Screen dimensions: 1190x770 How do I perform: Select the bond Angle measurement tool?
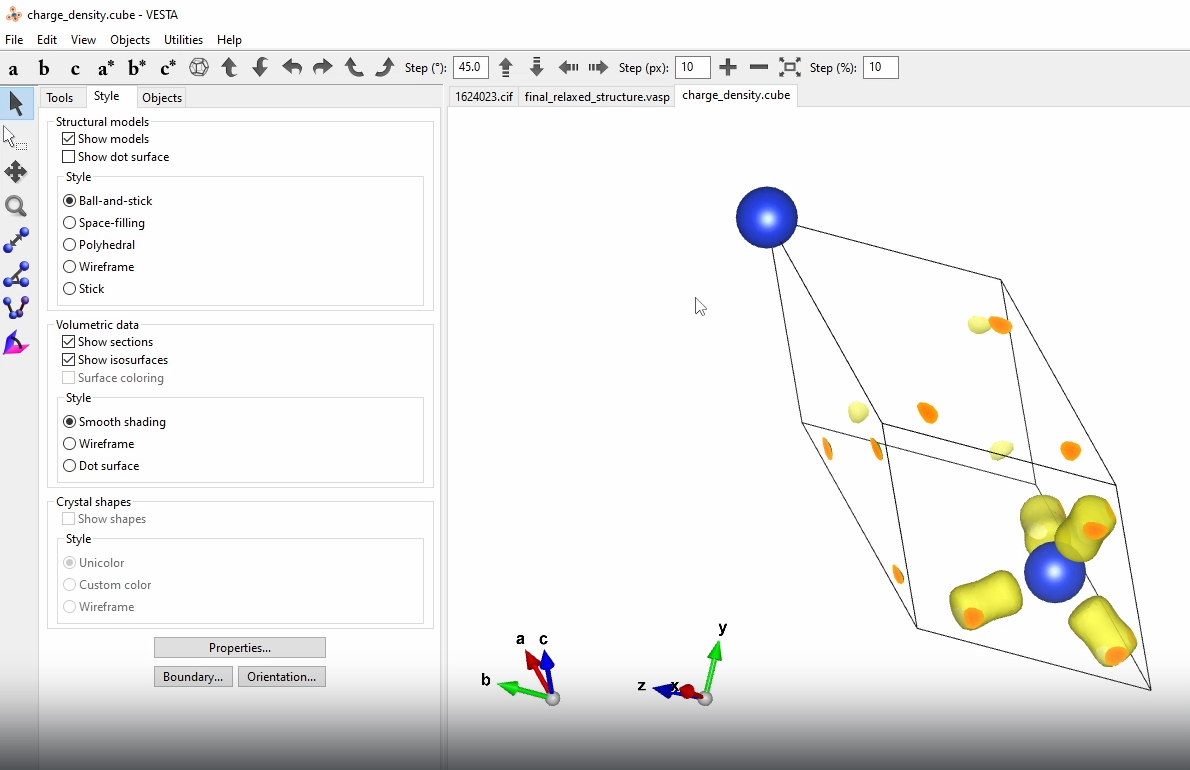pos(16,275)
